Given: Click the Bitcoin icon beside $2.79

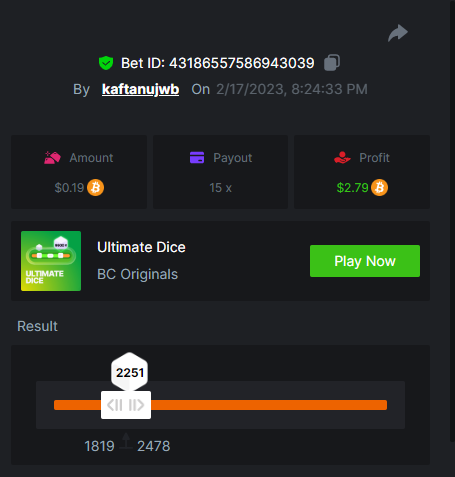Looking at the screenshot, I should click(380, 188).
